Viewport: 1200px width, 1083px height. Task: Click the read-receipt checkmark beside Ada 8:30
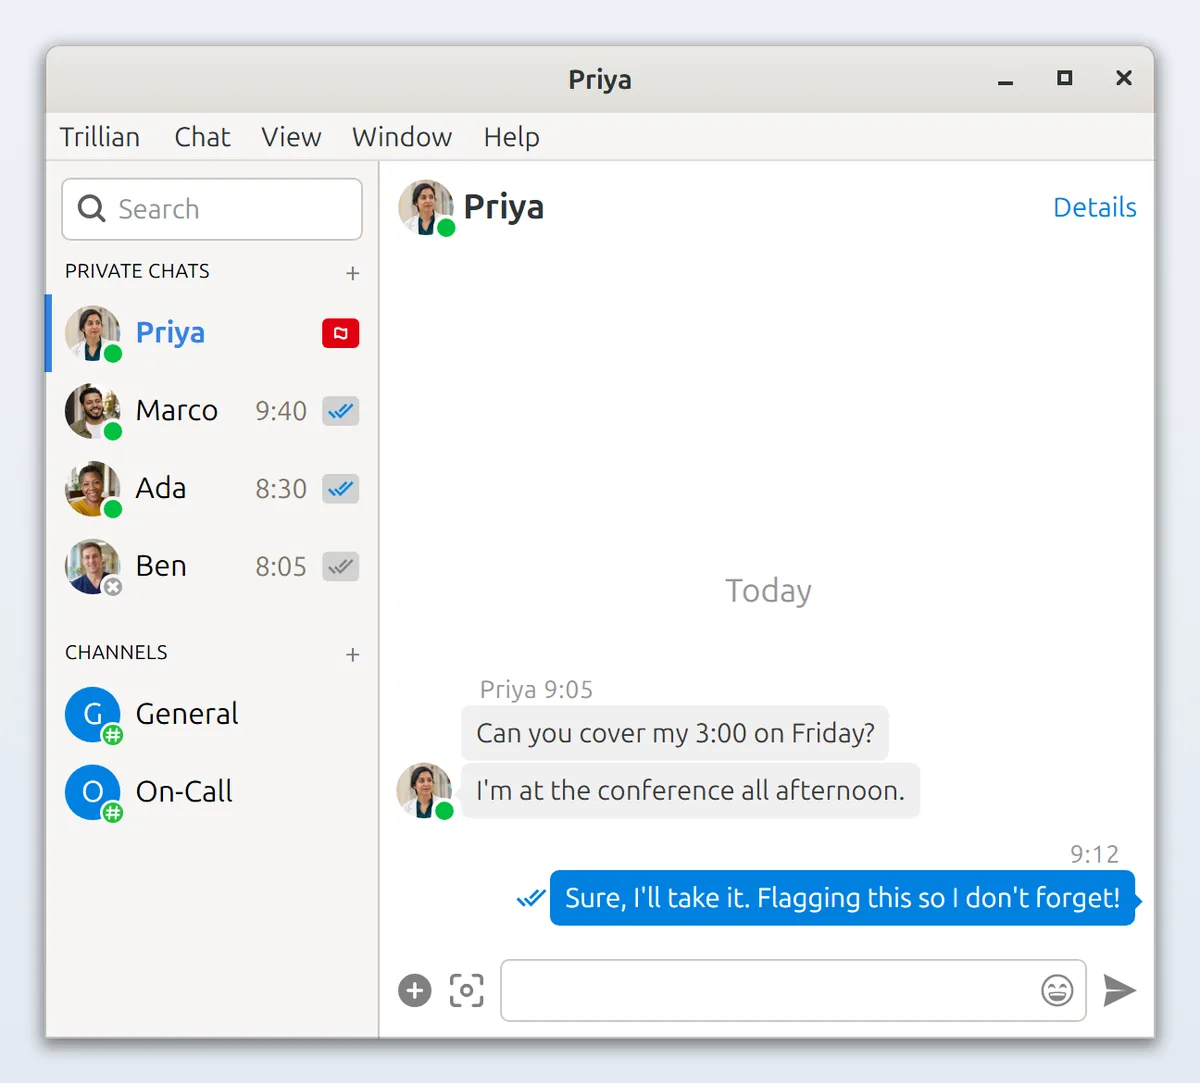(x=340, y=489)
